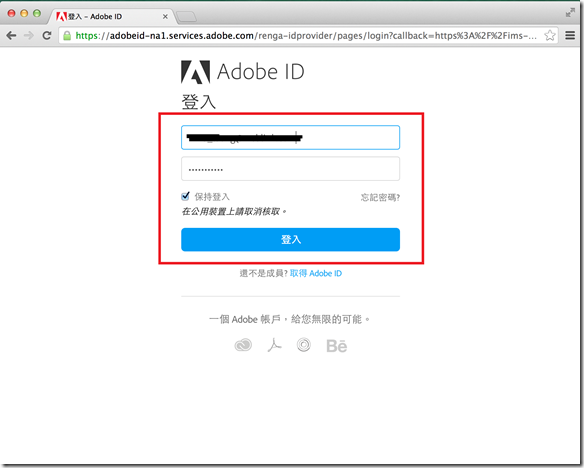This screenshot has height=468, width=584.
Task: Open a new browser tab
Action: click(186, 17)
